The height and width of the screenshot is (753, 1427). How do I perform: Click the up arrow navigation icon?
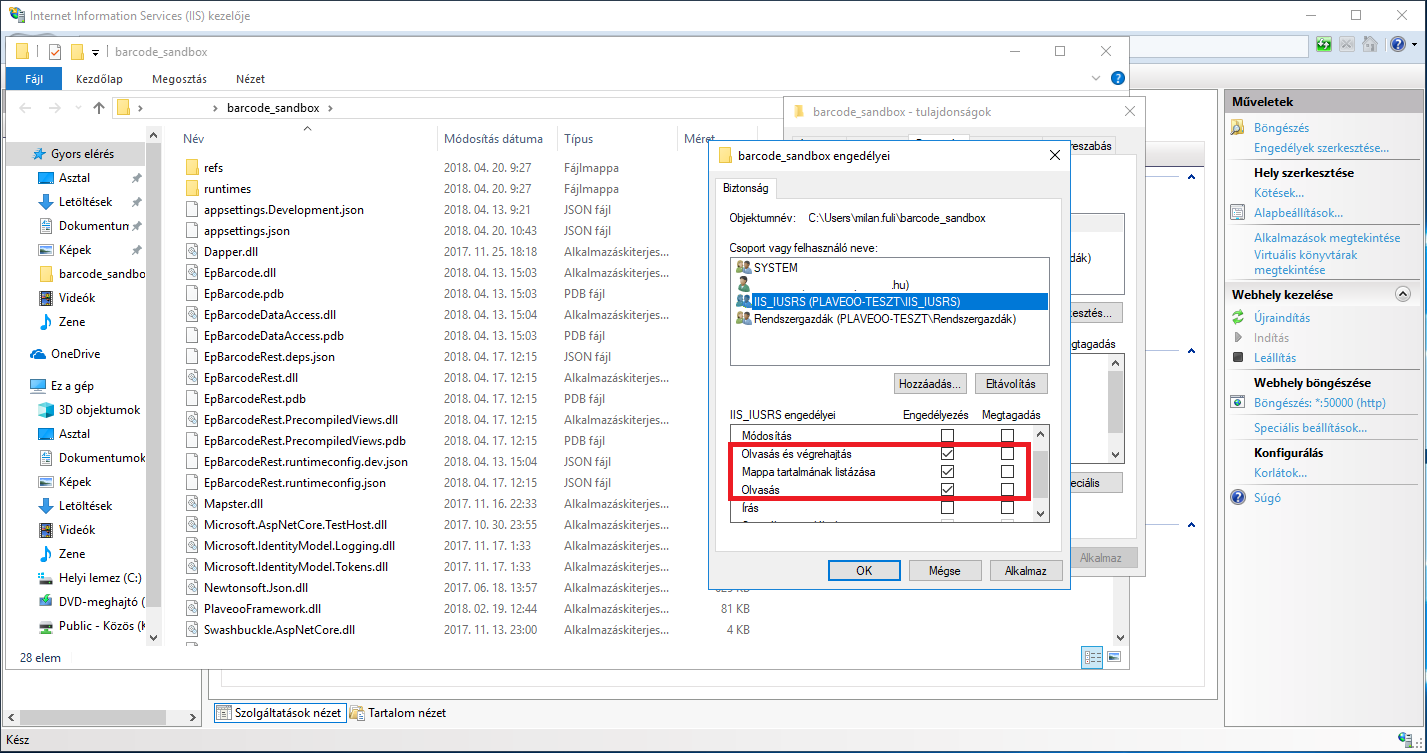pos(99,108)
